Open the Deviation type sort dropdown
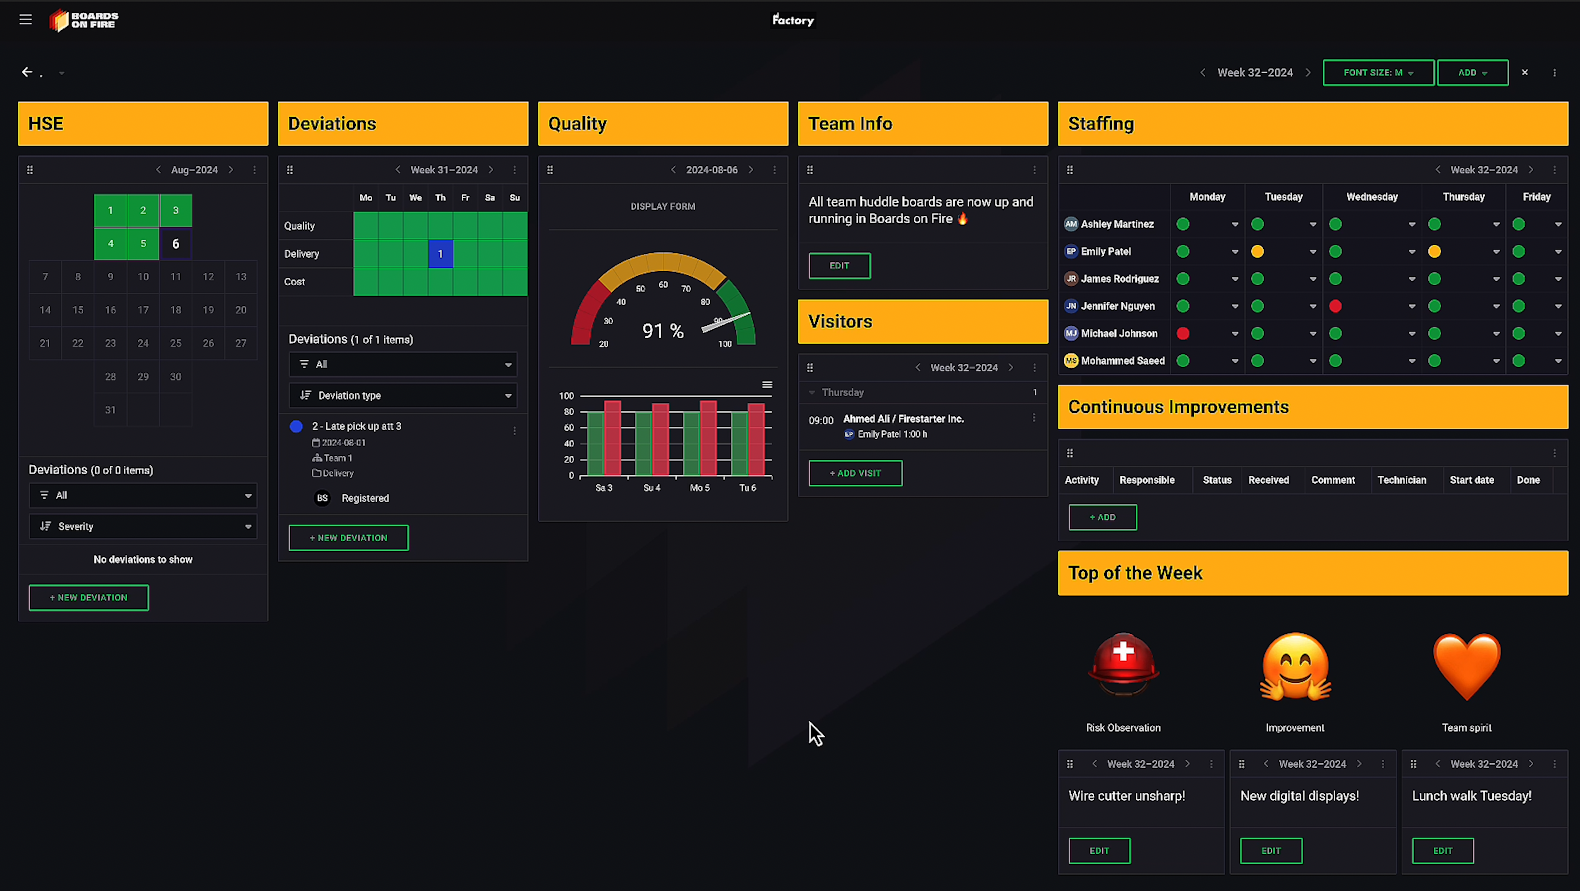The width and height of the screenshot is (1580, 891). point(403,395)
